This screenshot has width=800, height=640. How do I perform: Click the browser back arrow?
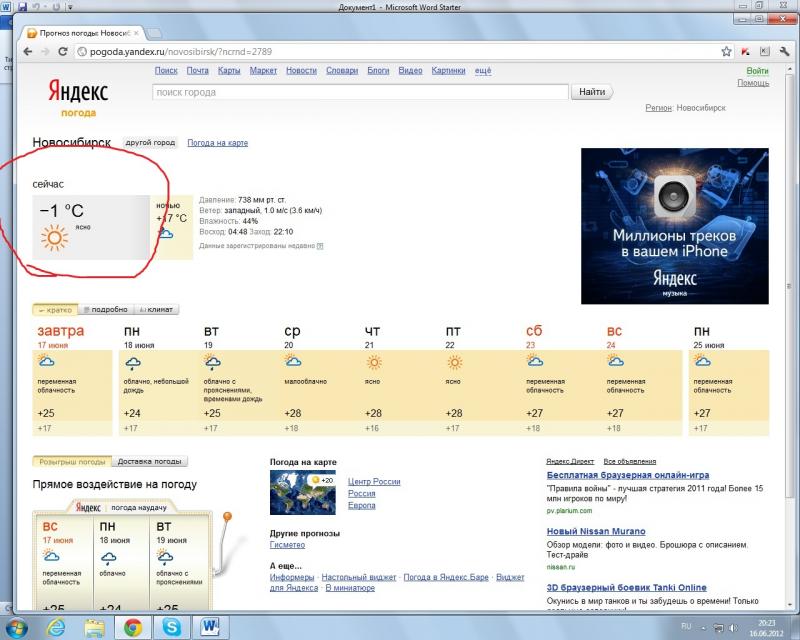click(x=28, y=52)
